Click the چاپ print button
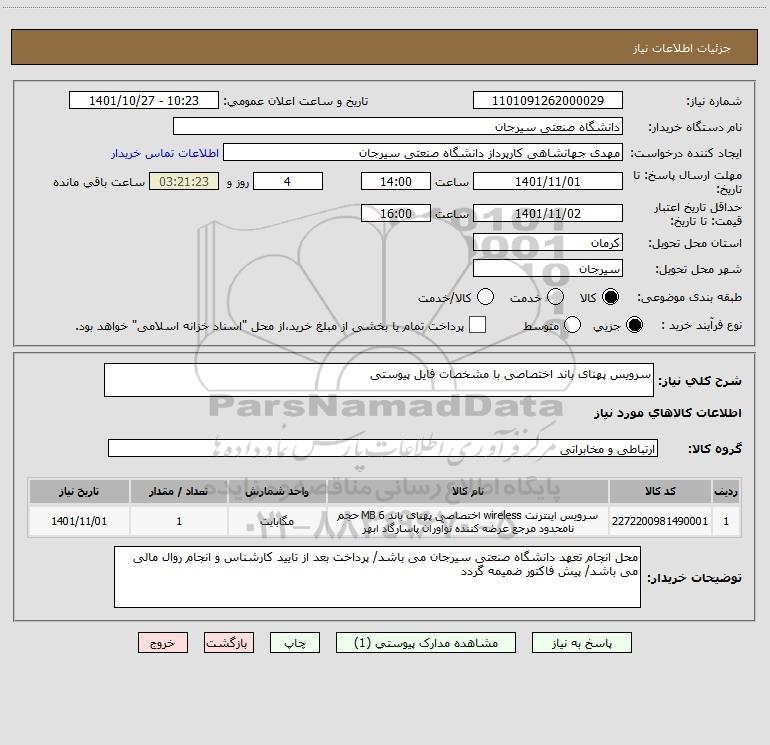The image size is (770, 745). click(x=295, y=643)
